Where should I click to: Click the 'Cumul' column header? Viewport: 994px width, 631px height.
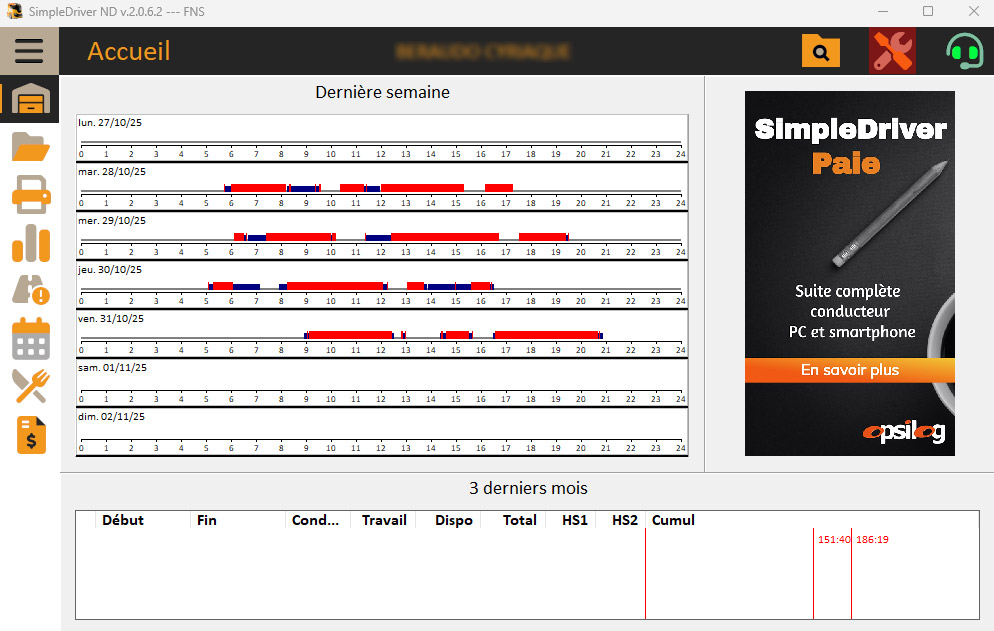click(x=673, y=520)
